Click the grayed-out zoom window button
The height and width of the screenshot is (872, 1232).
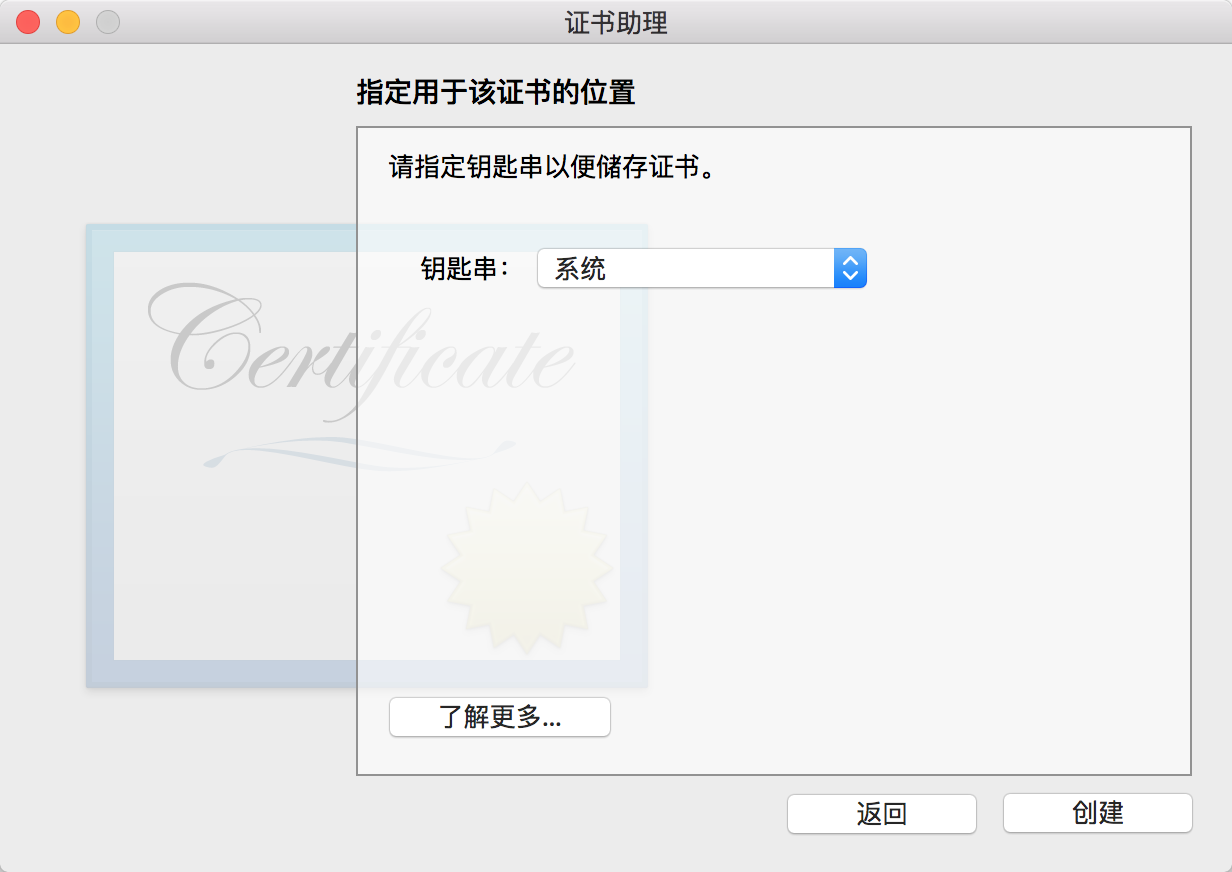108,21
